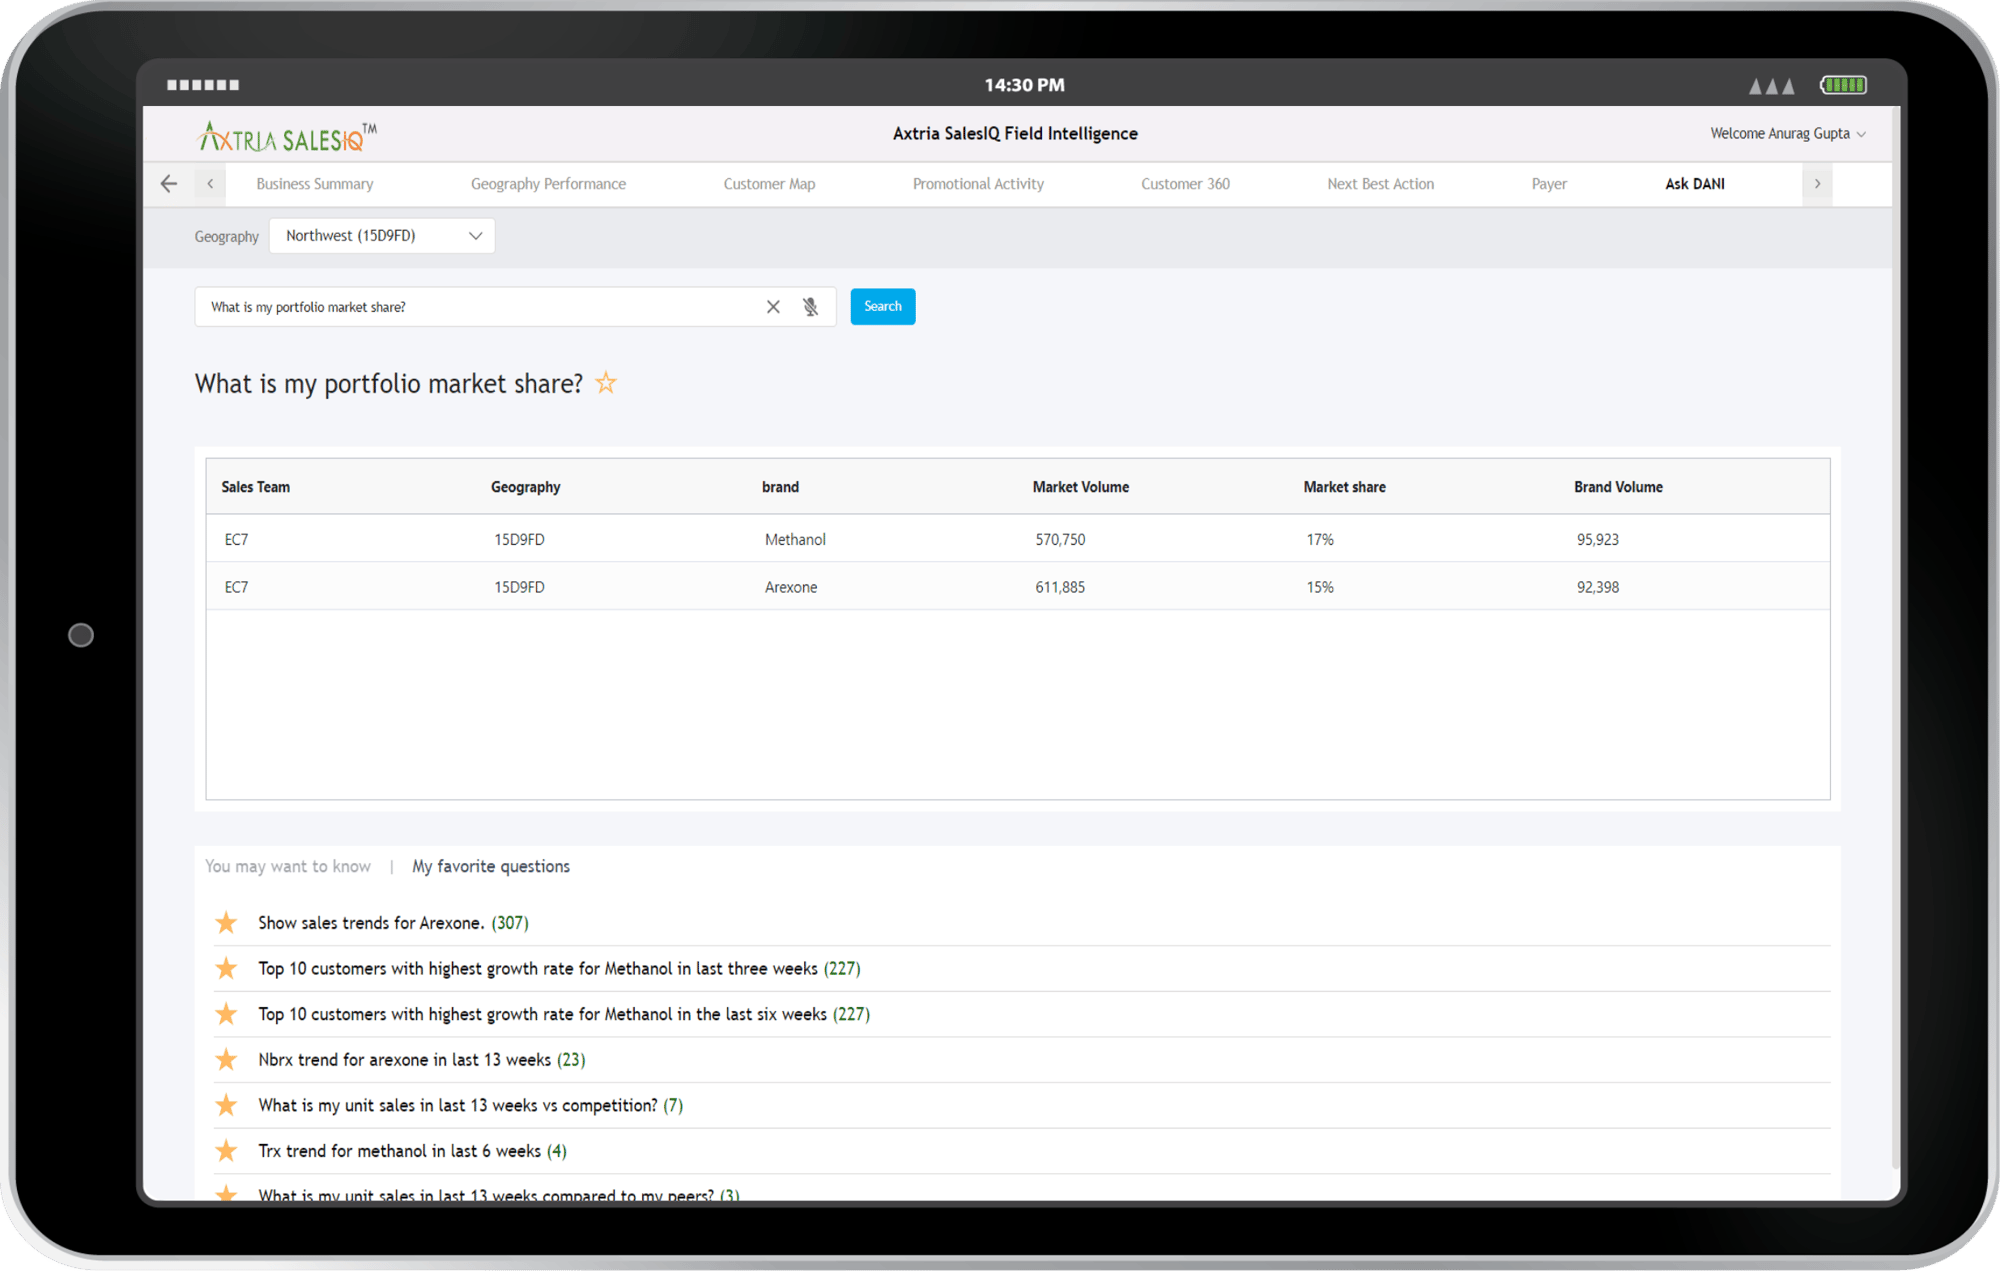The image size is (2000, 1271).
Task: Toggle star for Methanol last three weeks question
Action: (x=227, y=968)
